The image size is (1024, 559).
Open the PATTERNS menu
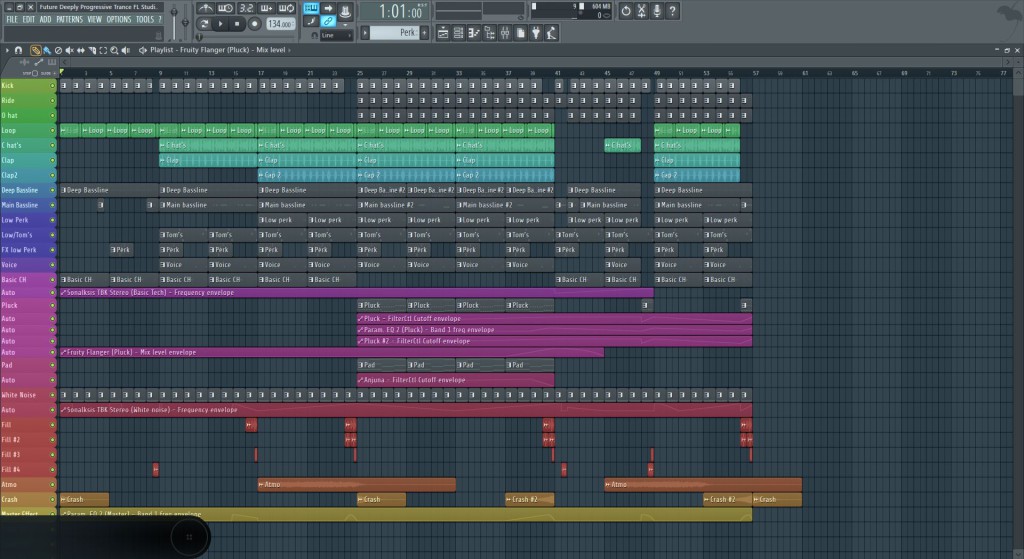tap(70, 20)
